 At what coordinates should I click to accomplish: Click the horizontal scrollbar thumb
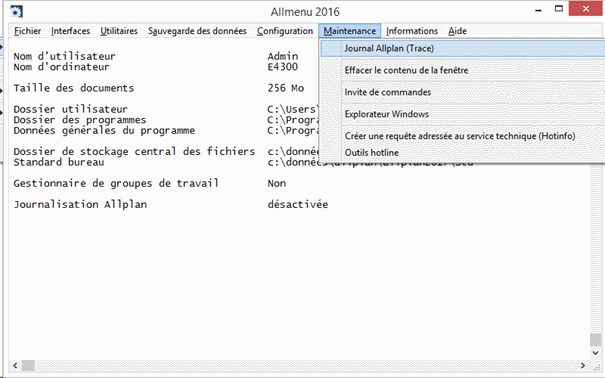click(x=28, y=365)
